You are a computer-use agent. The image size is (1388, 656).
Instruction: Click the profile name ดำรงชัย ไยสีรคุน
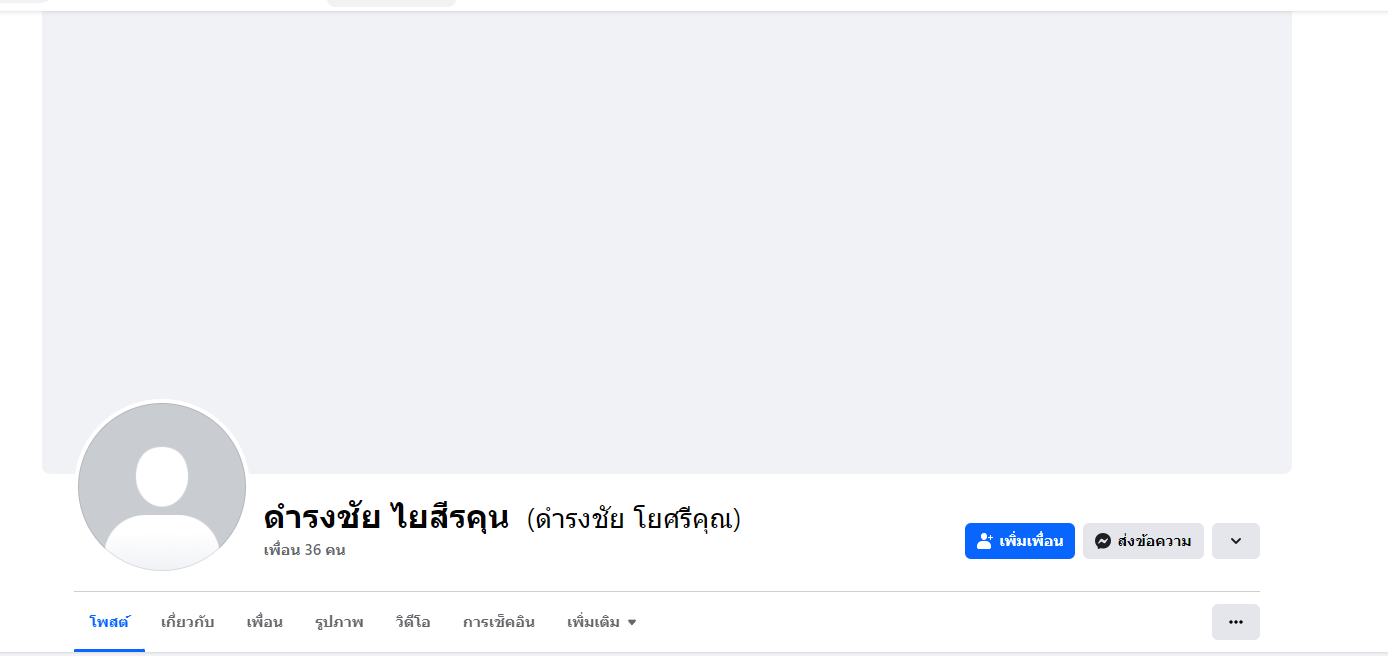386,518
